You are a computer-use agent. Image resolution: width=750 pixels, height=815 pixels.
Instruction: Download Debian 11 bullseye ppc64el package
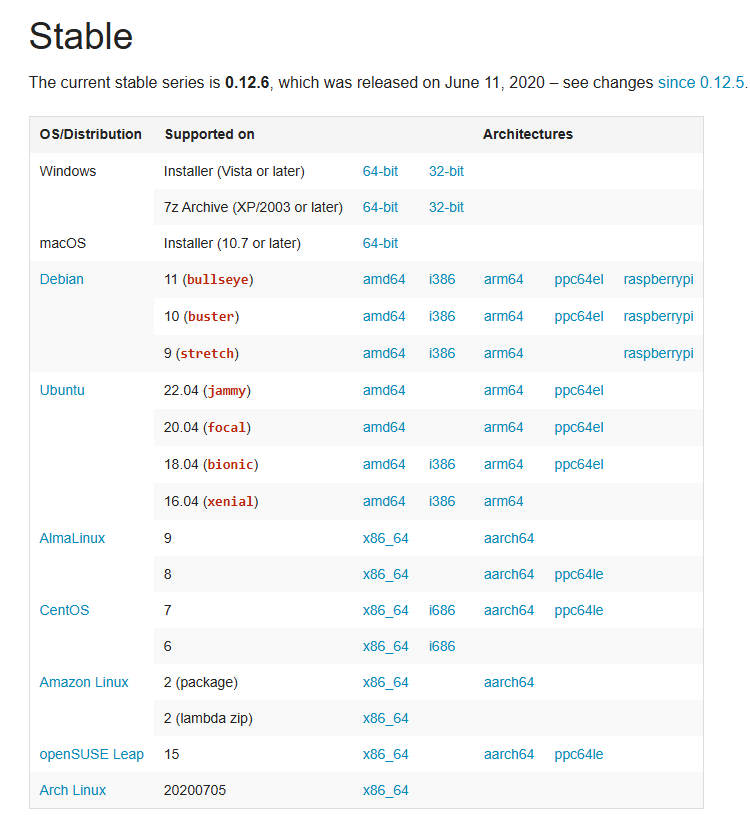[578, 280]
